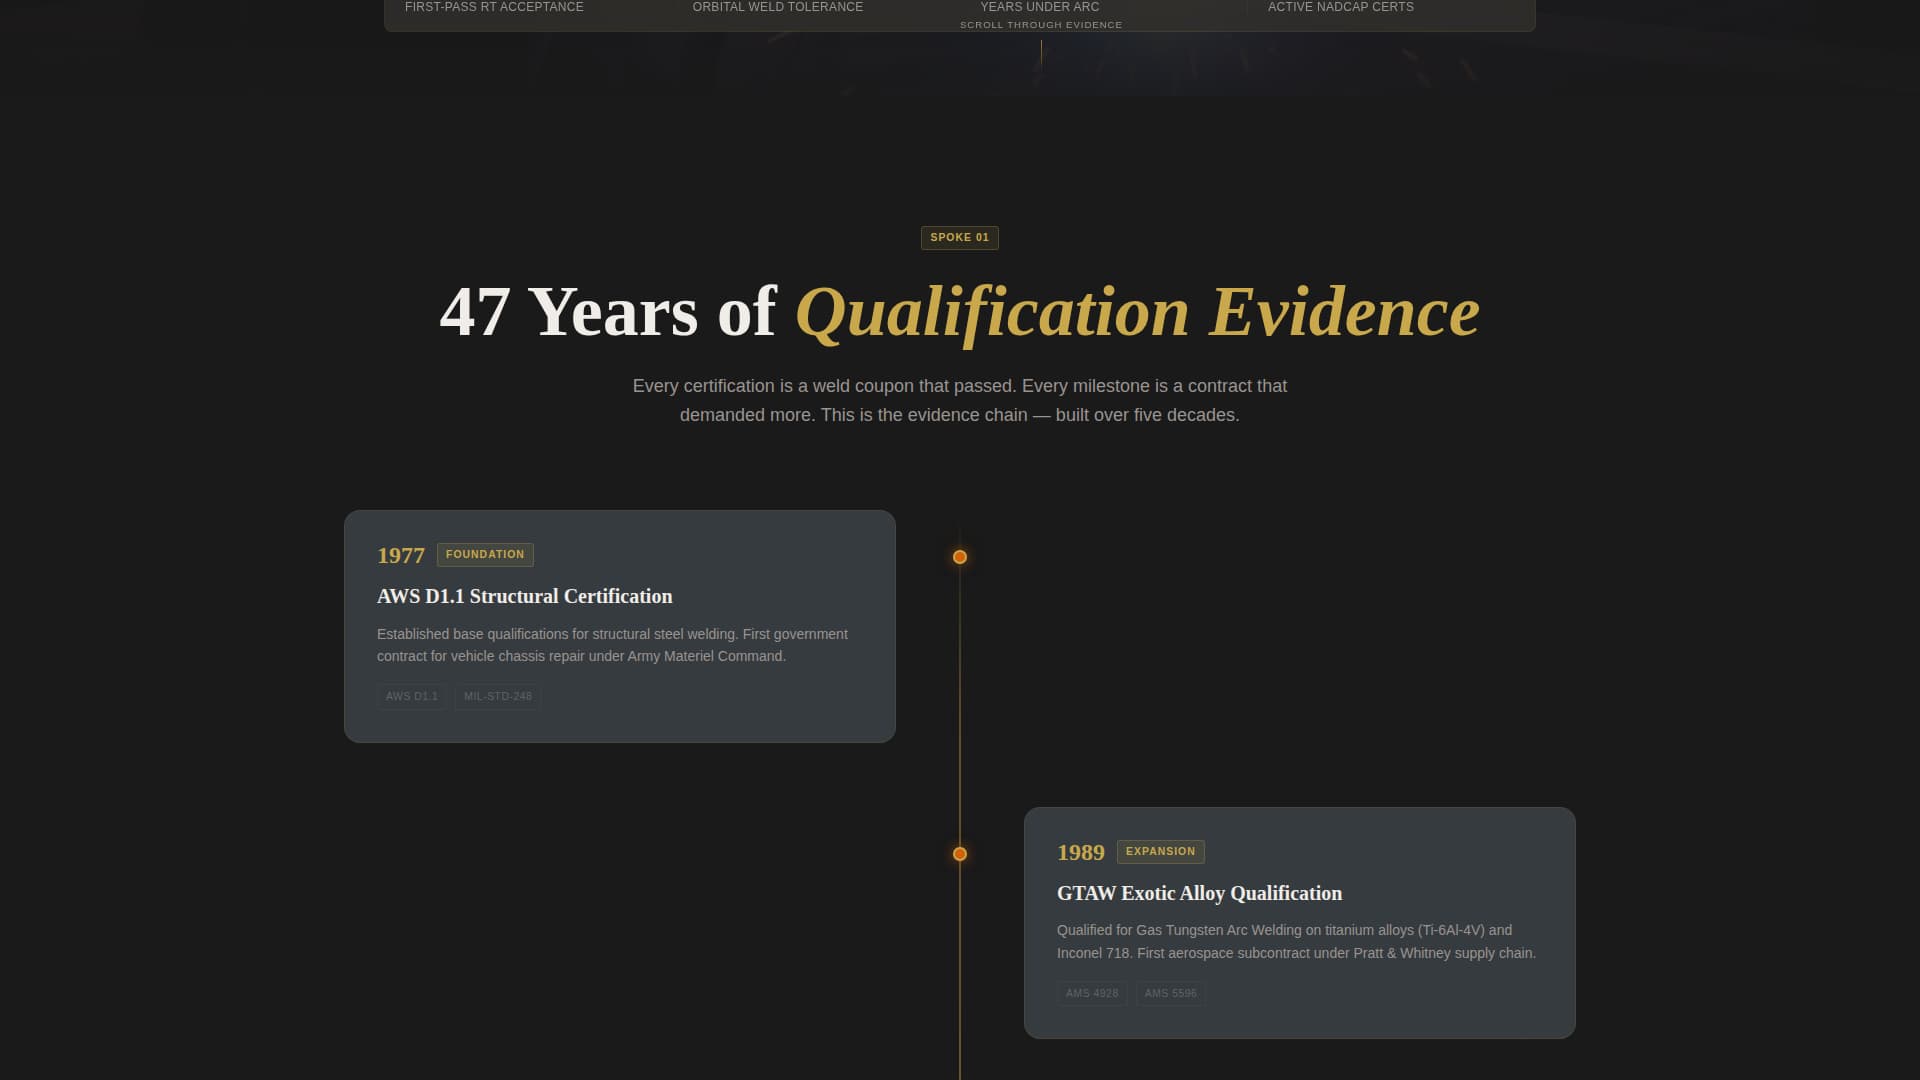
Task: Click the 1977 timeline marker dot
Action: [x=959, y=557]
